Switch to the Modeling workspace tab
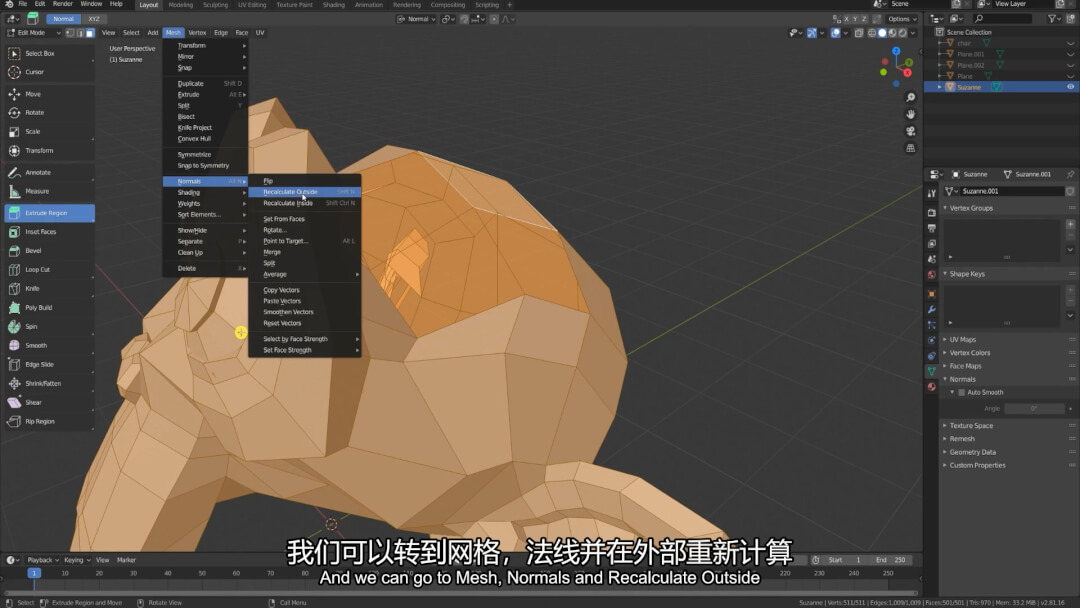Screen dimensions: 1080x608 [x=180, y=5]
